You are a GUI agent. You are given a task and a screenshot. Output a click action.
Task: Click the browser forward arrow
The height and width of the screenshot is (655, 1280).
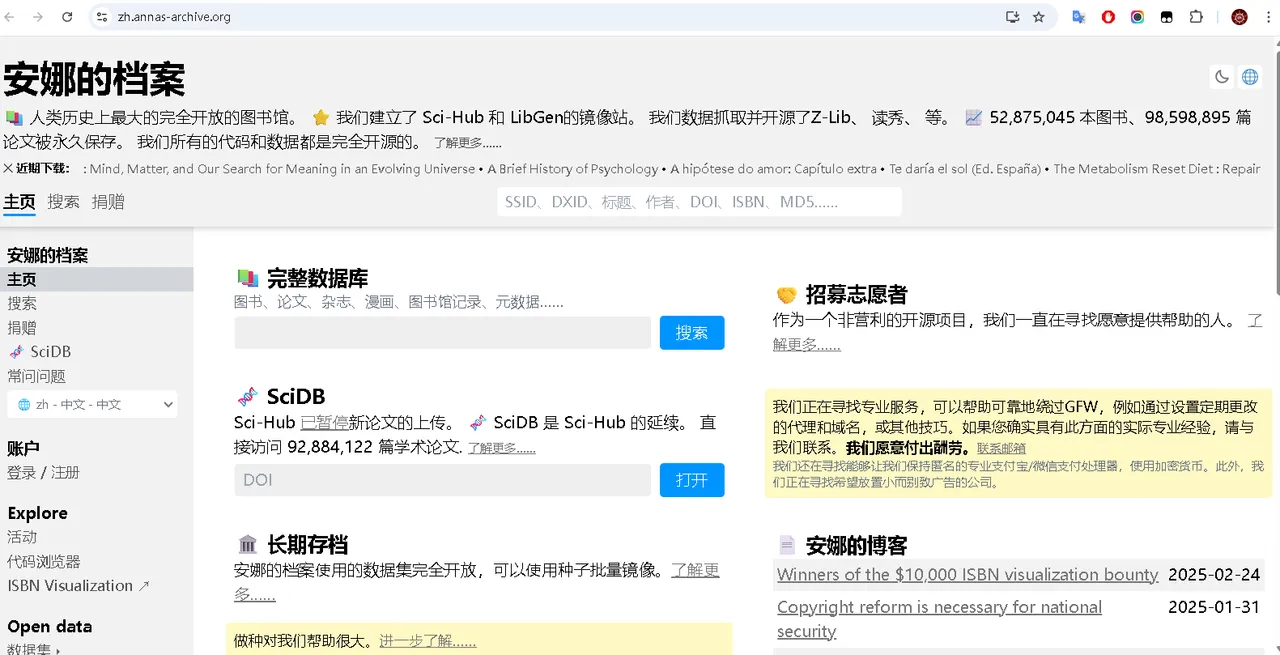point(38,17)
